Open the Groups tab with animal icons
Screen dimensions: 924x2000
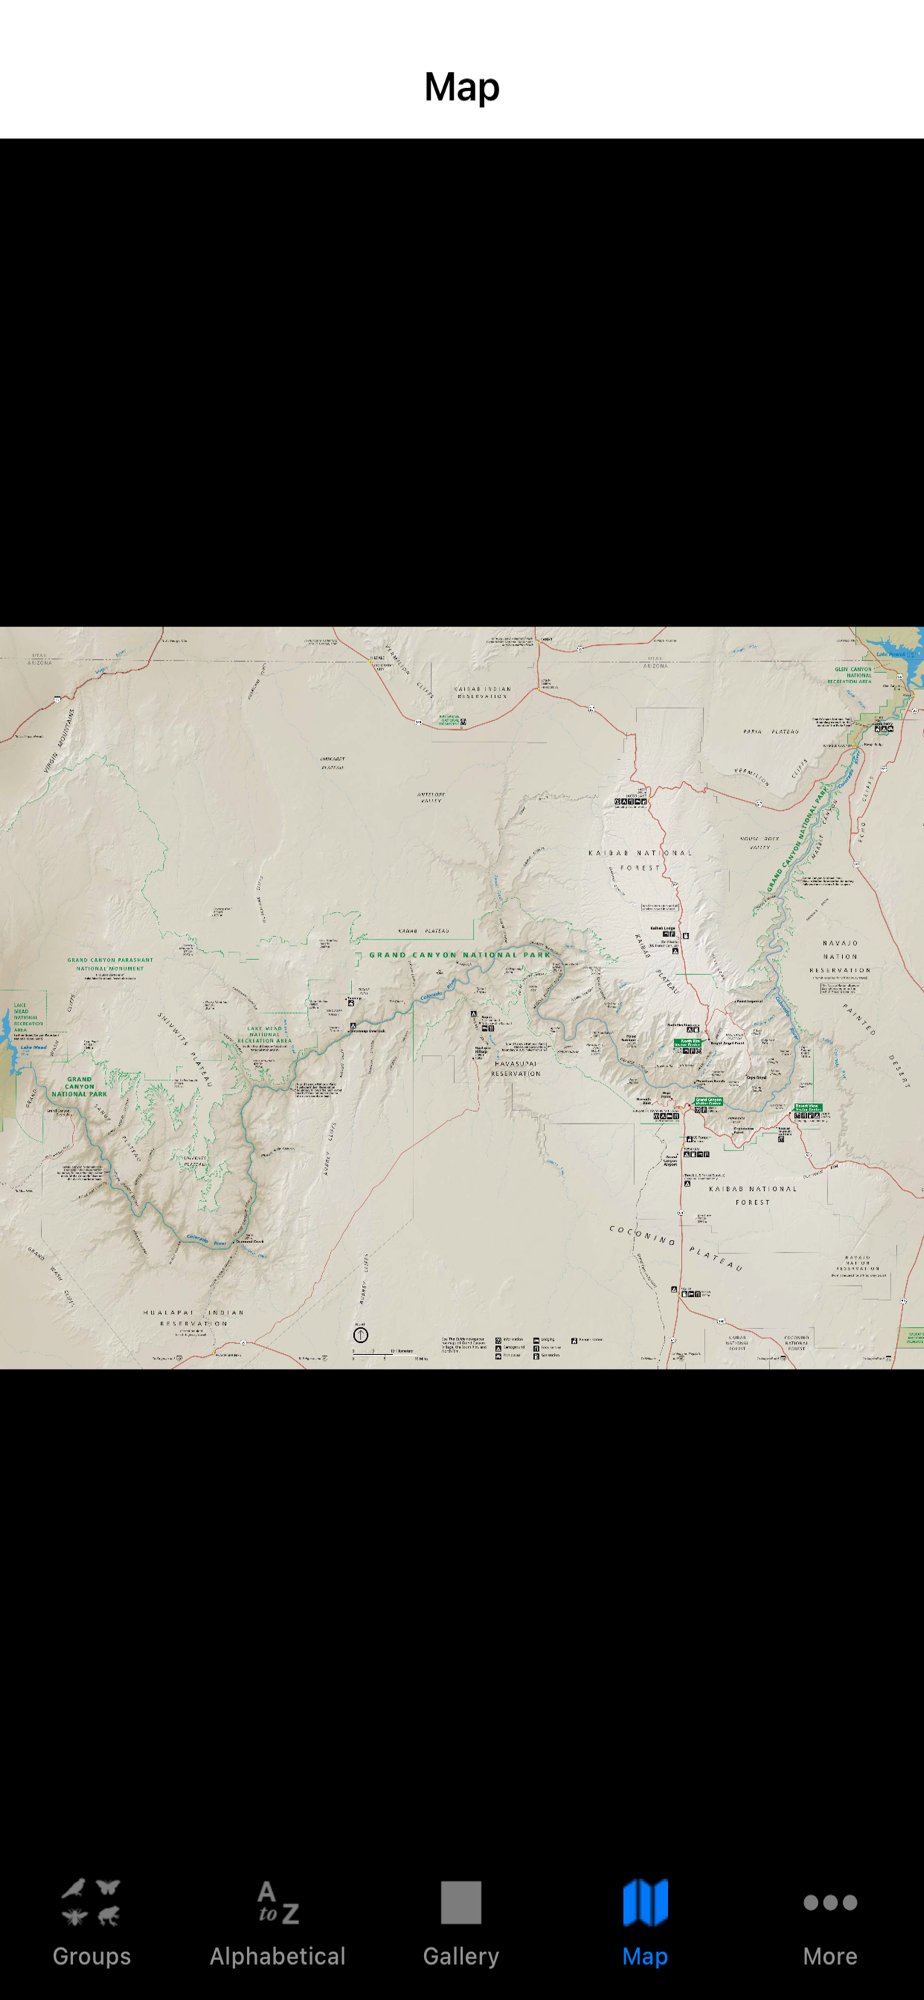91,1923
